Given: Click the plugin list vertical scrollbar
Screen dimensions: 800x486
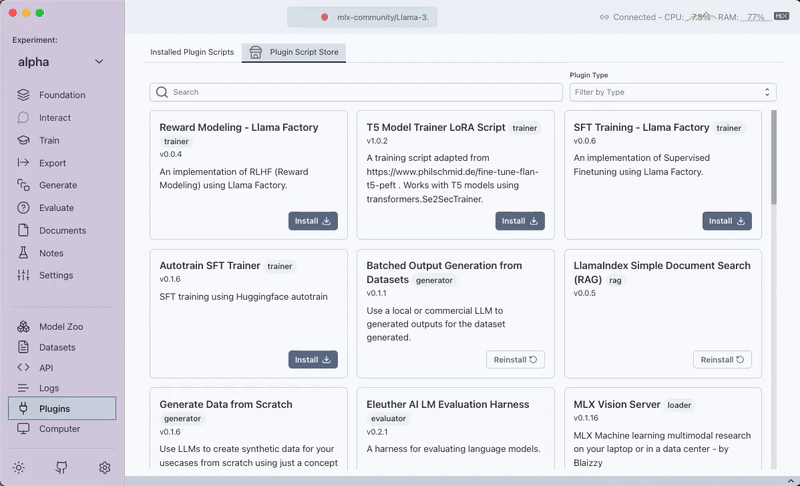Looking at the screenshot, I should (772, 160).
